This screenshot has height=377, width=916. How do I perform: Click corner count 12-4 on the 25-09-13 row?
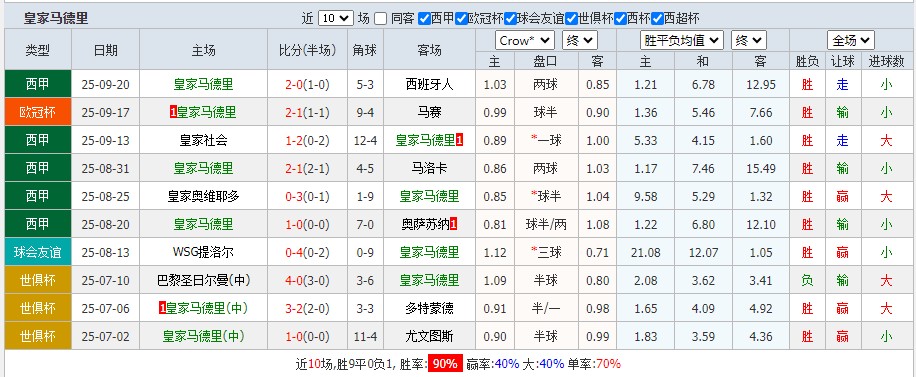365,140
